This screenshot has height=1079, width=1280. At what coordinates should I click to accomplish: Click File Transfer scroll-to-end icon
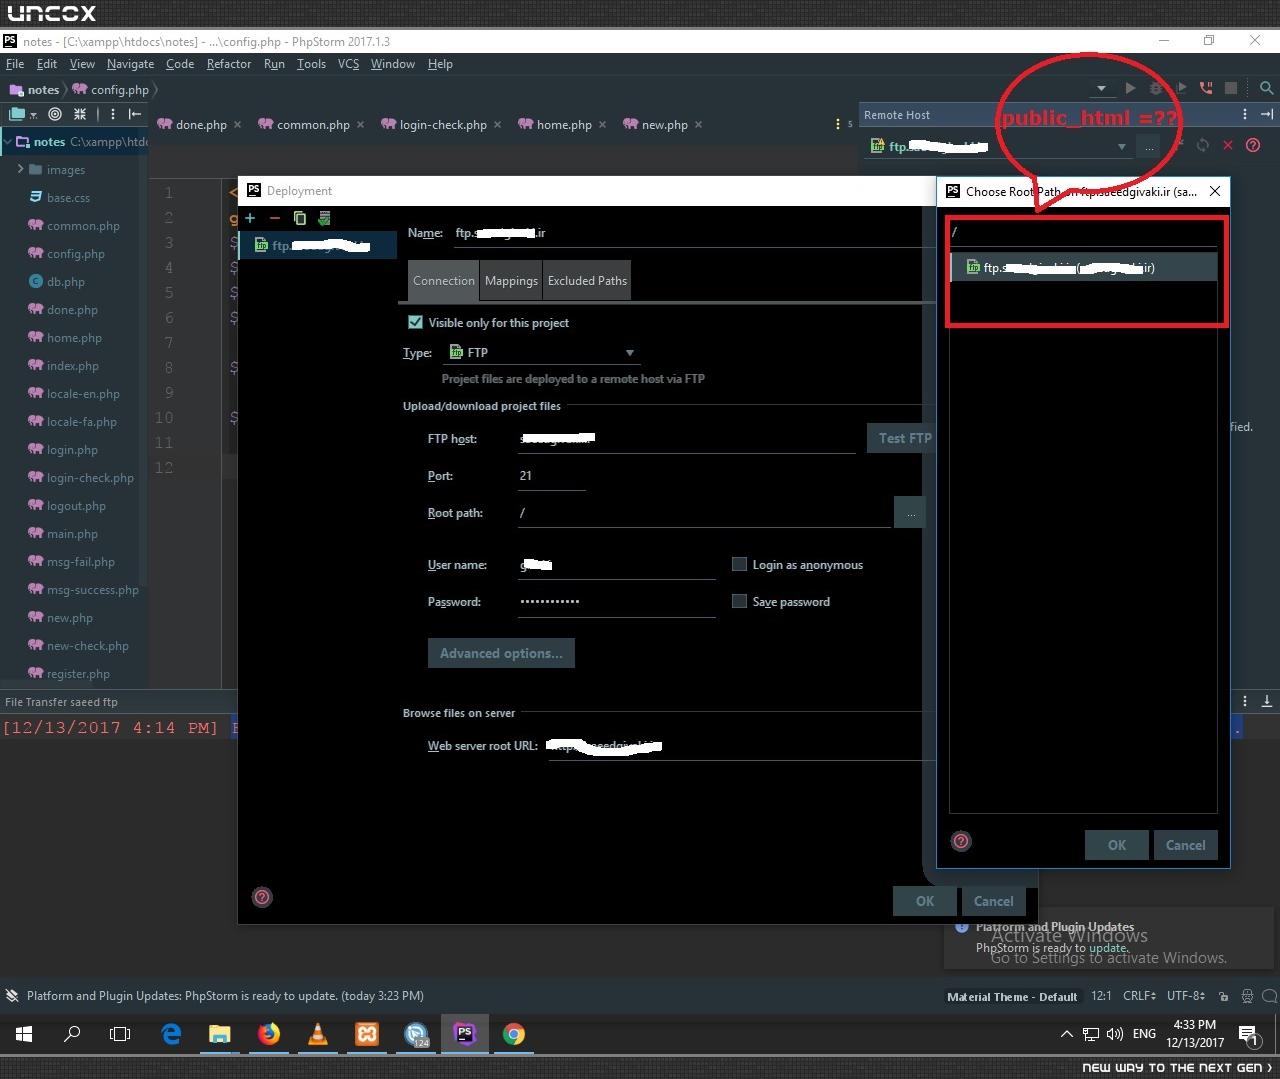(x=1267, y=701)
